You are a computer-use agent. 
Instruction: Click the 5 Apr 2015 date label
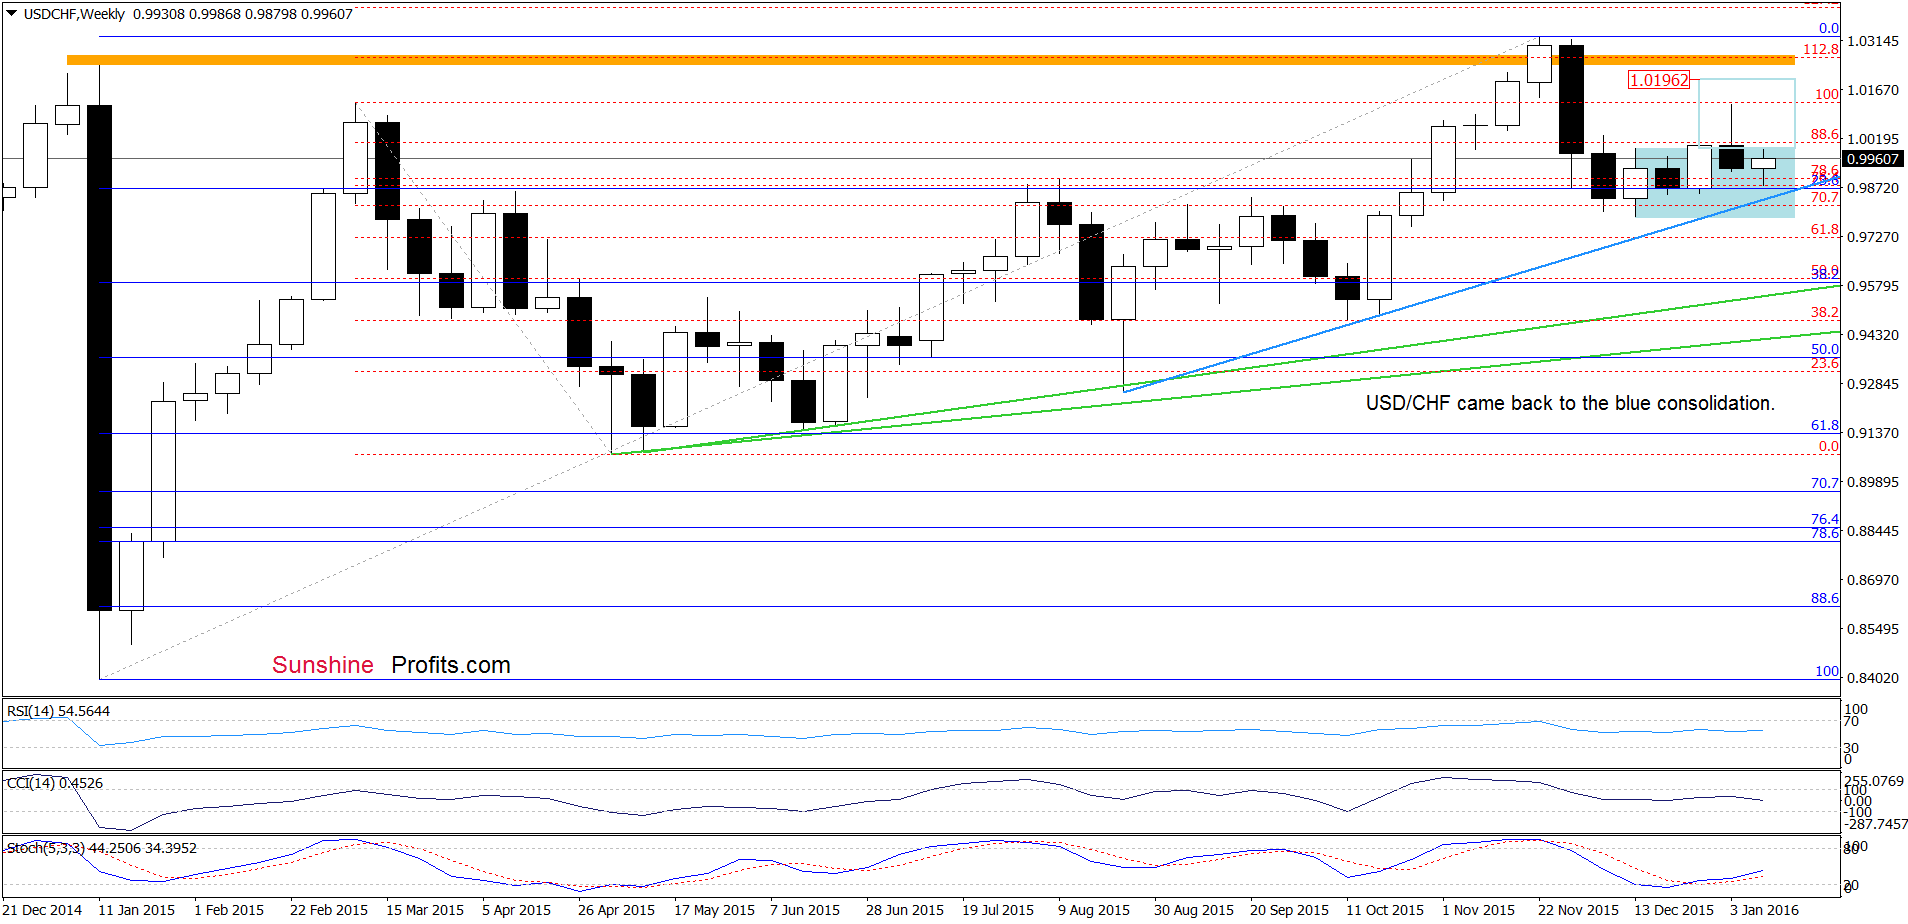[x=517, y=910]
